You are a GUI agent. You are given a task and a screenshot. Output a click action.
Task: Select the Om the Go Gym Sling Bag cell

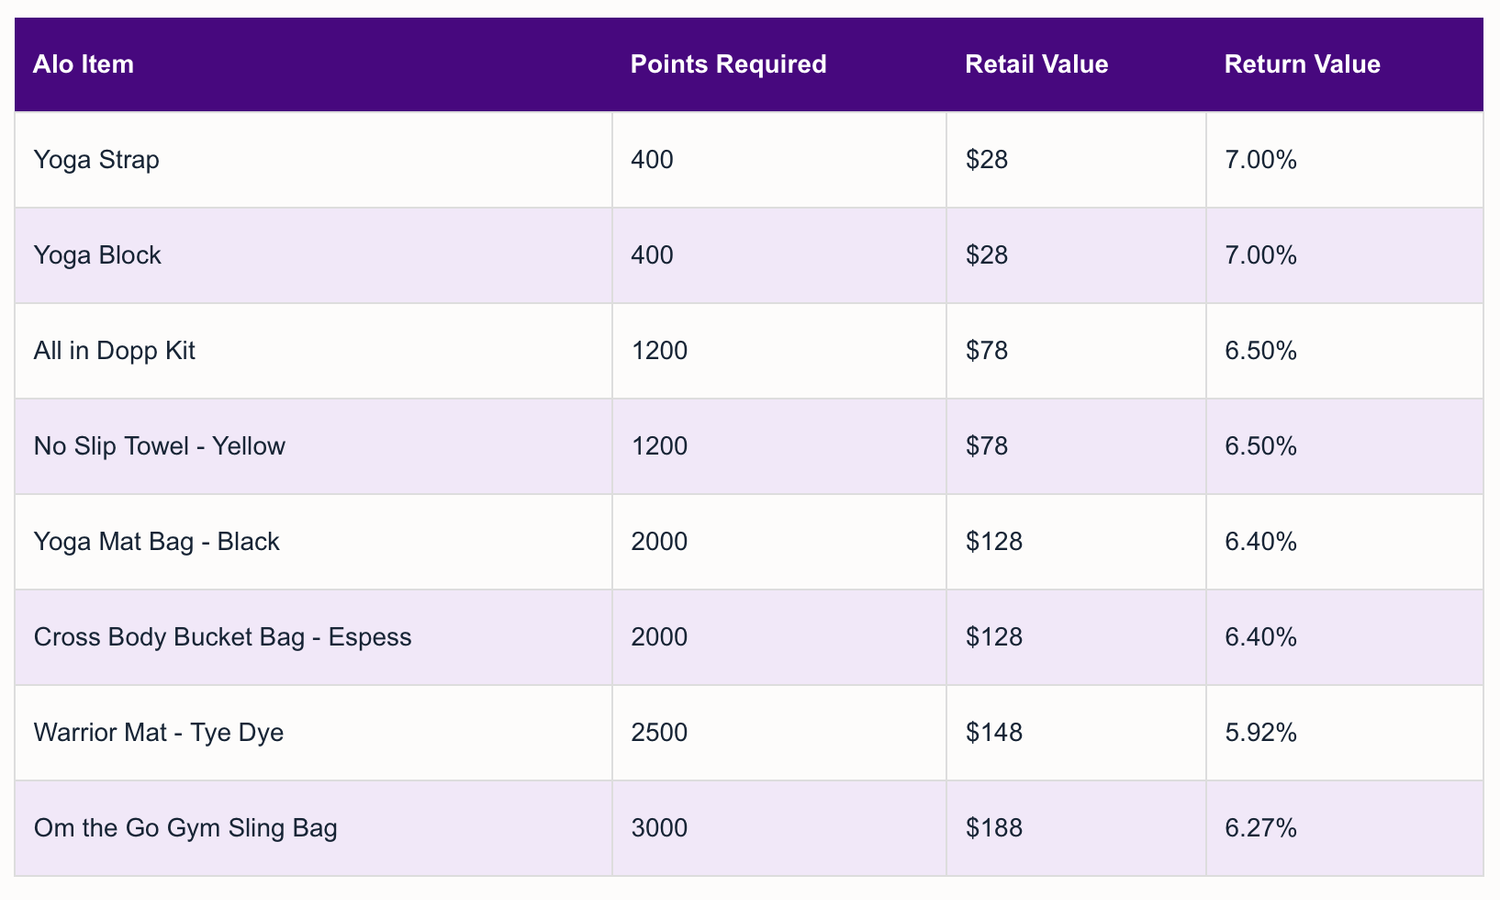[186, 828]
